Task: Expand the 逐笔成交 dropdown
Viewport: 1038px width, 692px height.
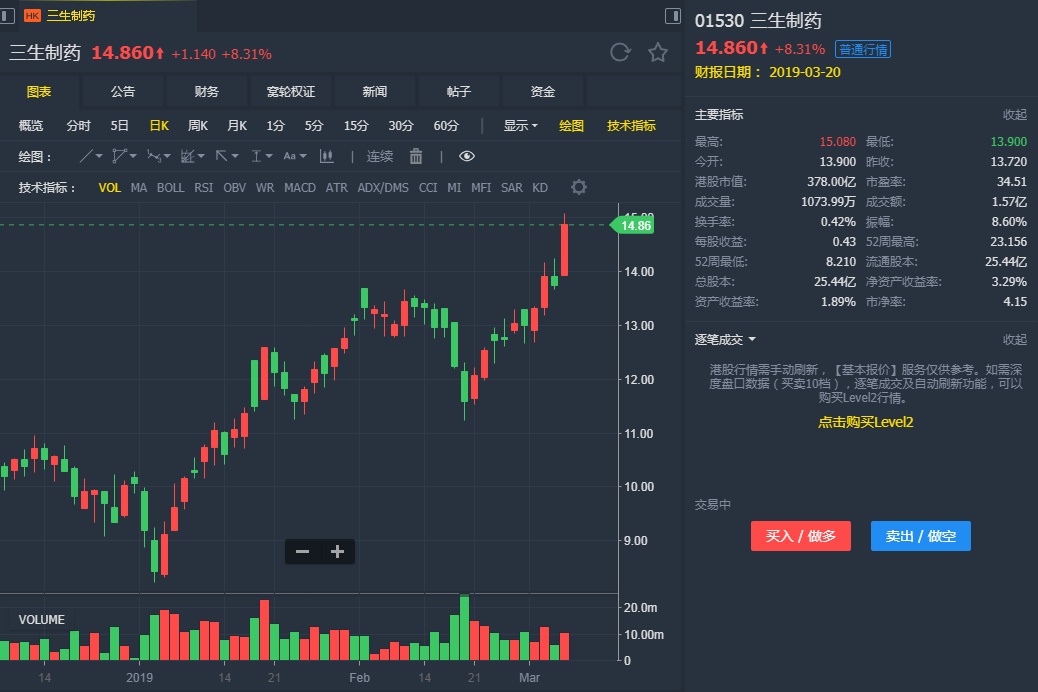Action: [725, 340]
